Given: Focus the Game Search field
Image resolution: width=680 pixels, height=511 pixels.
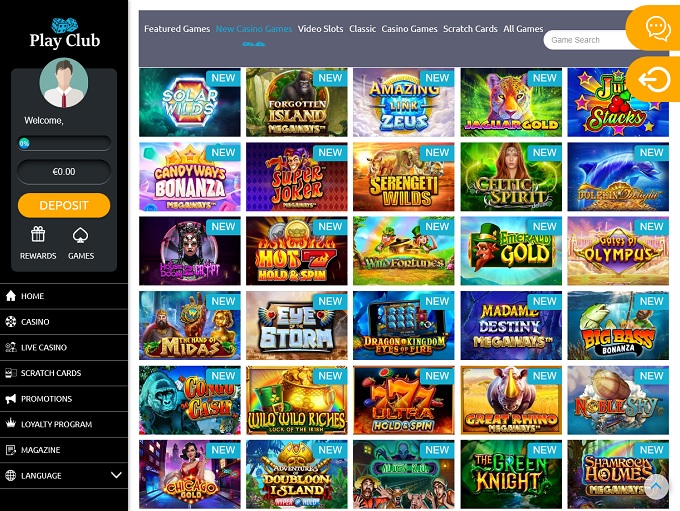Looking at the screenshot, I should pyautogui.click(x=585, y=40).
